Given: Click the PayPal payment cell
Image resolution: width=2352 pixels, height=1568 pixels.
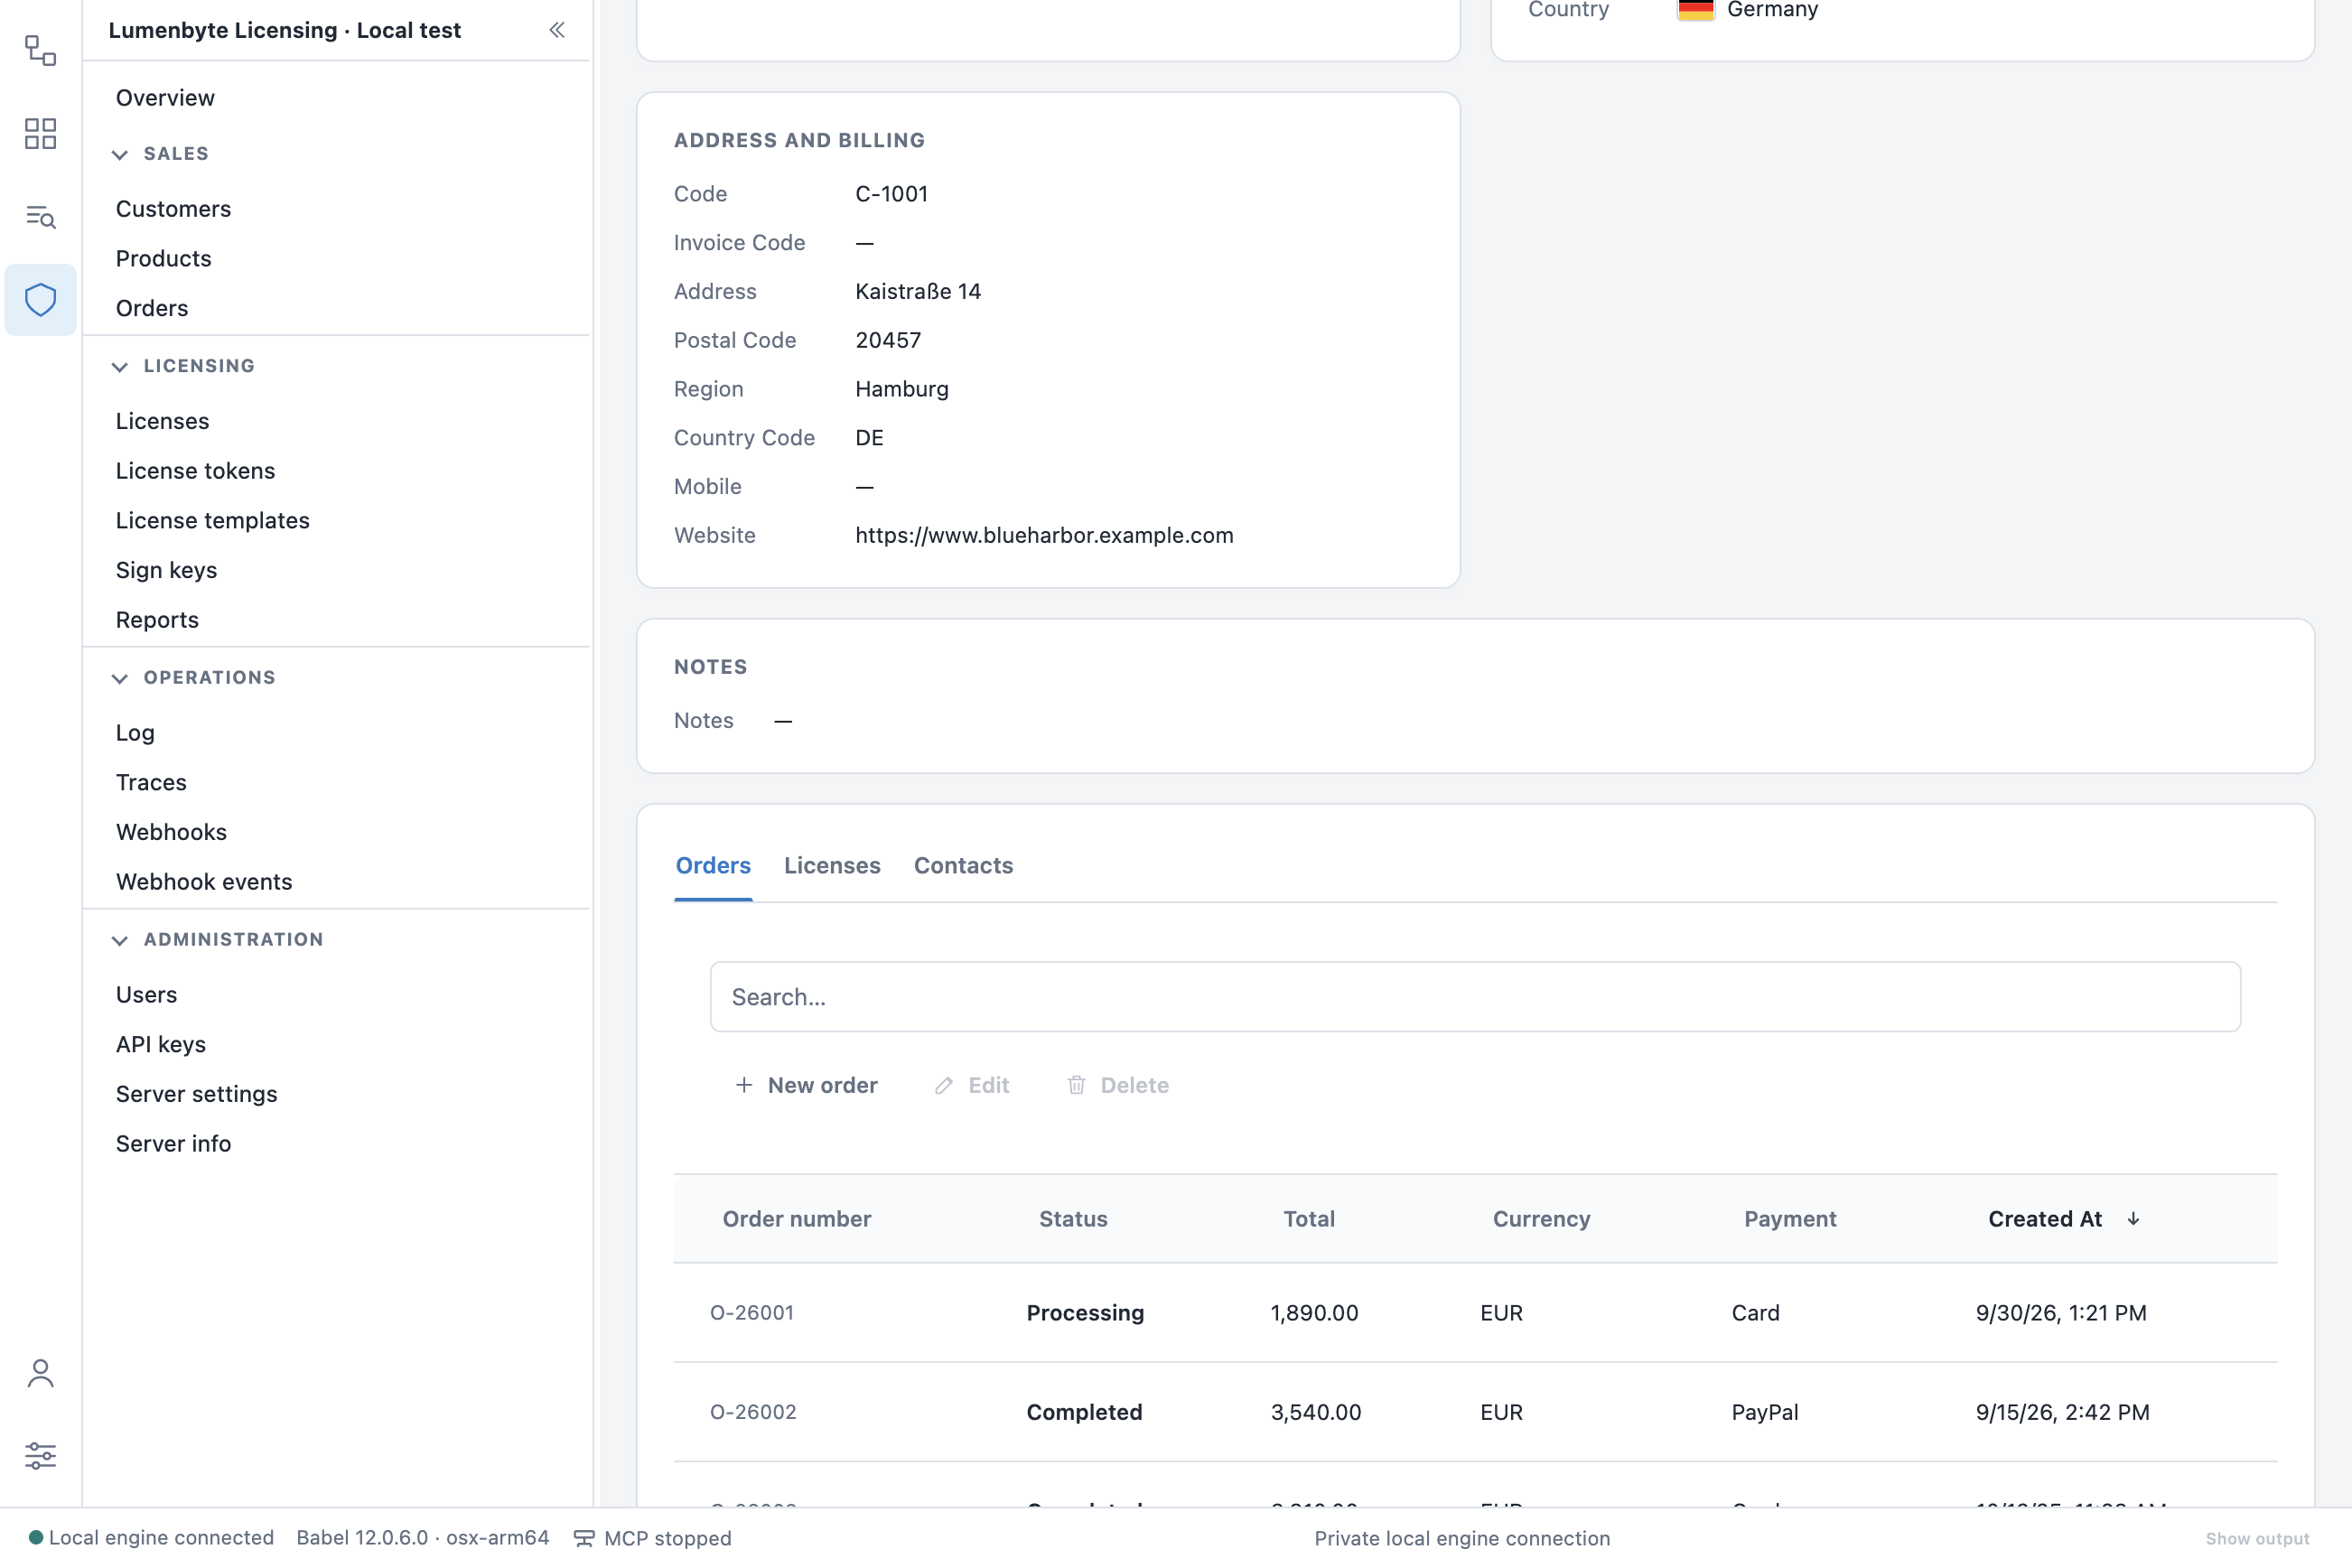Looking at the screenshot, I should click(1765, 1412).
